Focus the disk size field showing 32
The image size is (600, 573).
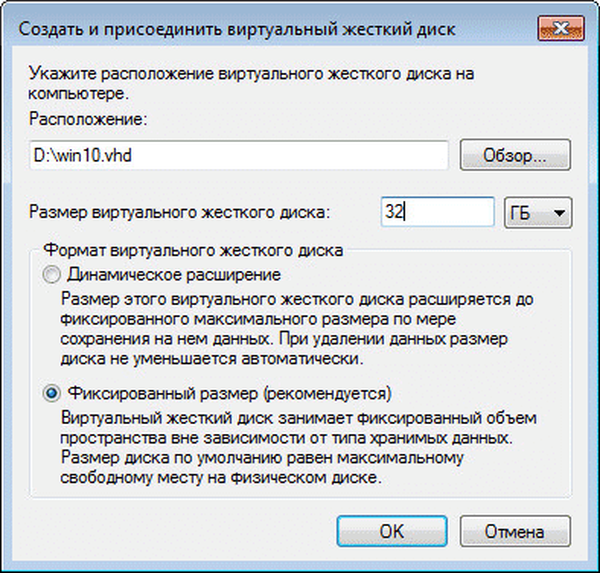pyautogui.click(x=437, y=211)
